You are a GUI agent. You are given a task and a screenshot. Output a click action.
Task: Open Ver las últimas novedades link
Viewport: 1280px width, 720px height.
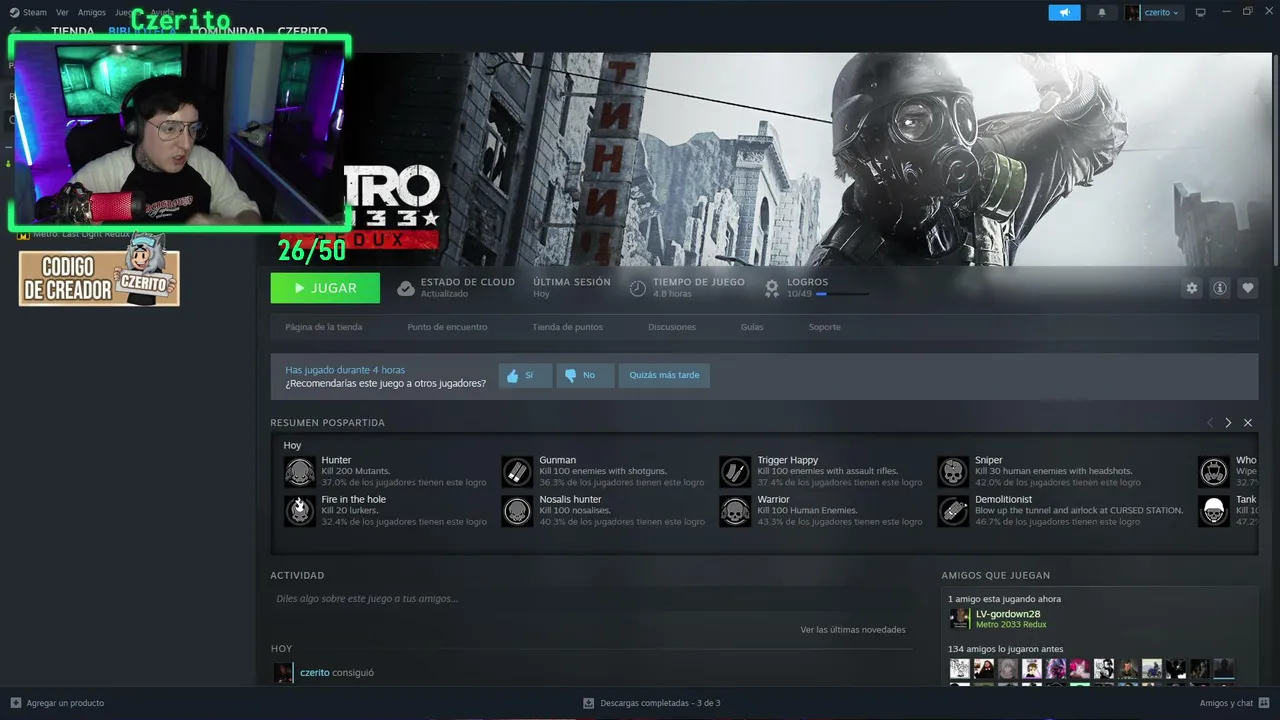[x=853, y=630]
